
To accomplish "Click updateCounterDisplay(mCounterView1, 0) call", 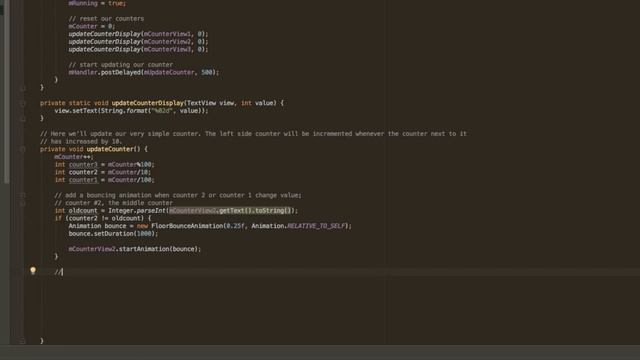I will pyautogui.click(x=138, y=34).
